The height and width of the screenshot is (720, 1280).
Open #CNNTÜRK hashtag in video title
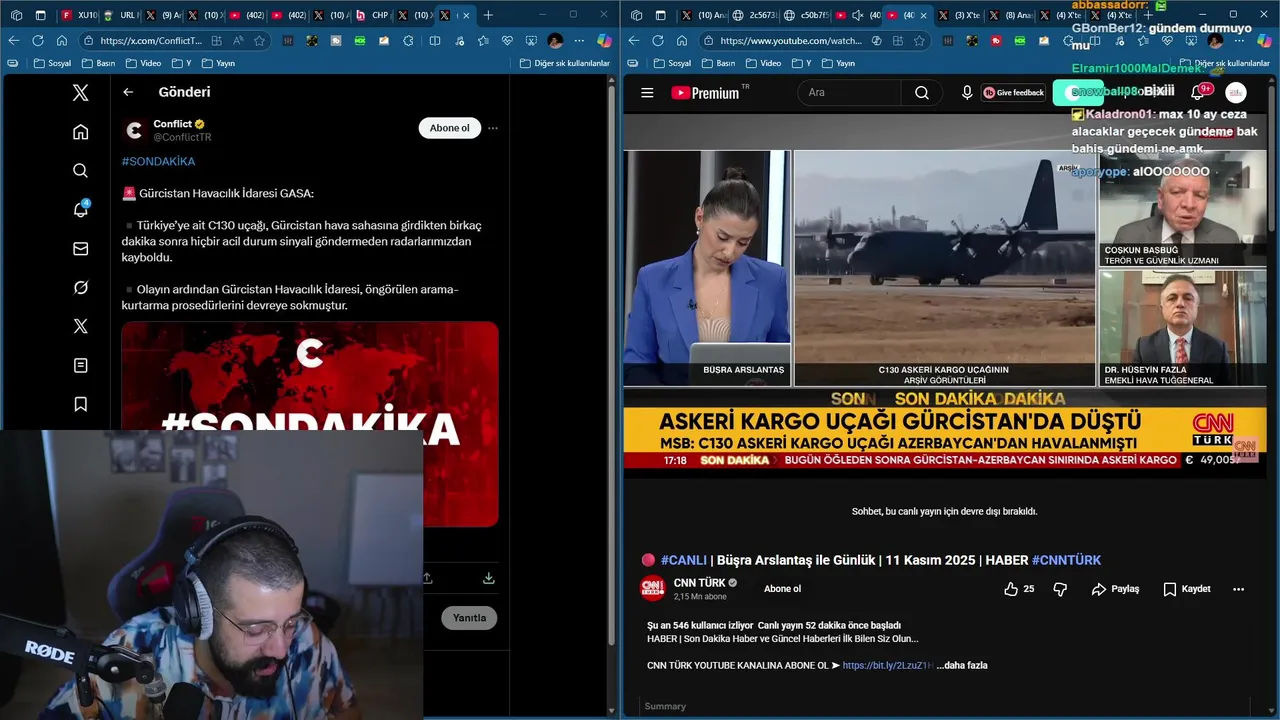[1066, 560]
